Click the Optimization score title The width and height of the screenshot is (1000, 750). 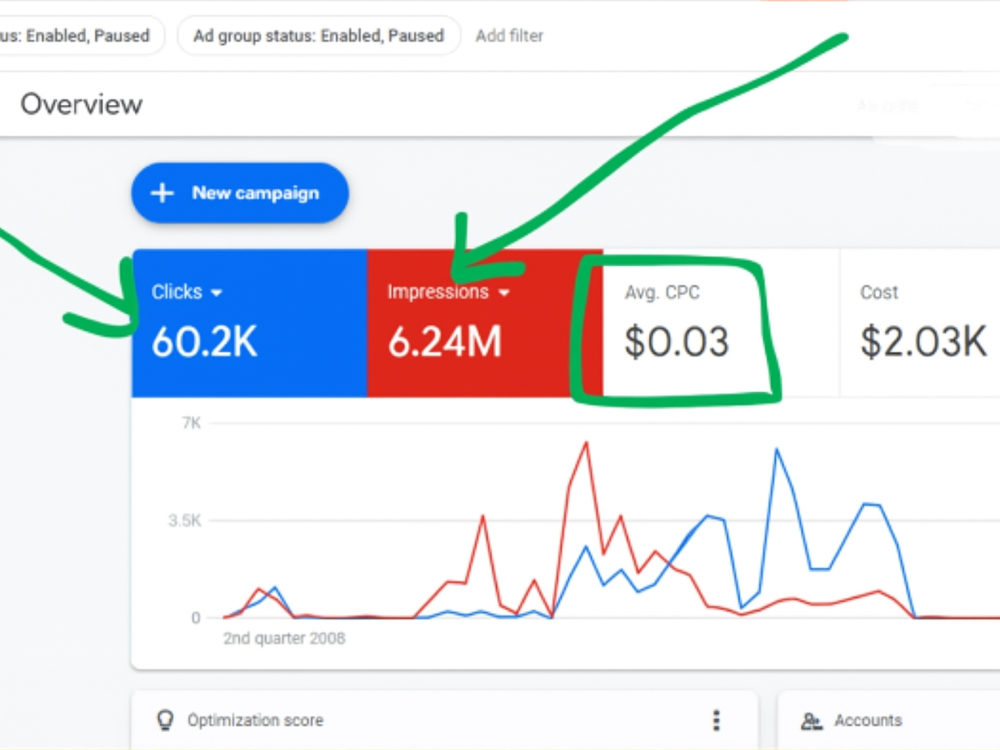[255, 720]
